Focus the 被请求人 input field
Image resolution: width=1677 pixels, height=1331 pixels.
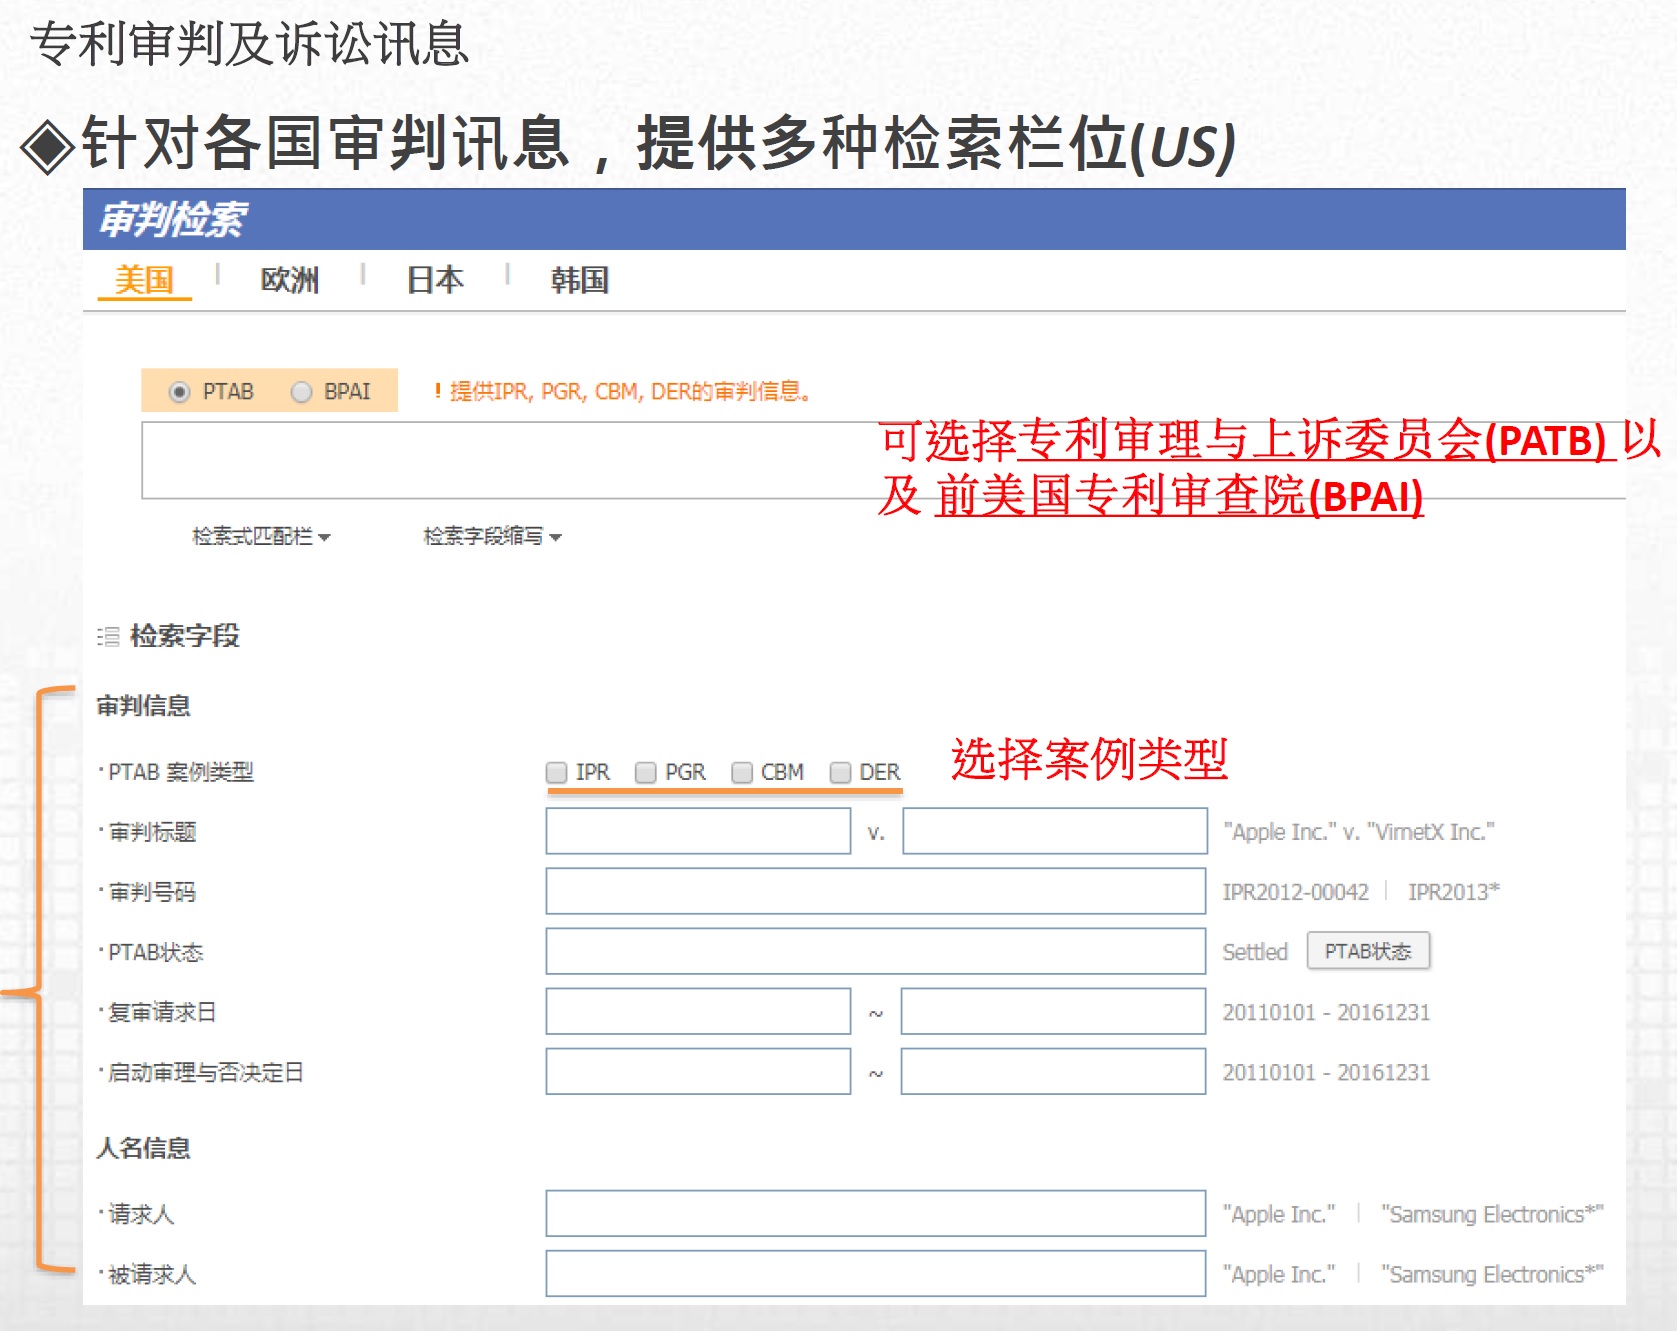tap(876, 1273)
